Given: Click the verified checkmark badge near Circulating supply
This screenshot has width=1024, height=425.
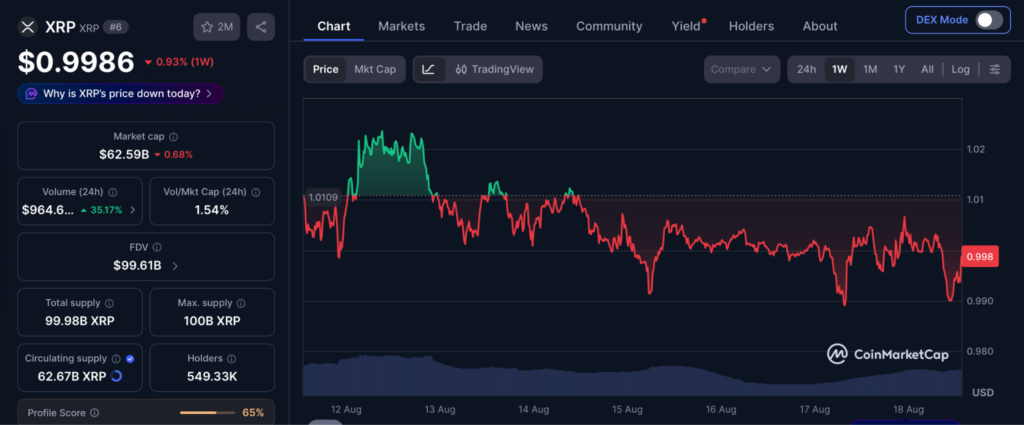Looking at the screenshot, I should click(x=130, y=358).
